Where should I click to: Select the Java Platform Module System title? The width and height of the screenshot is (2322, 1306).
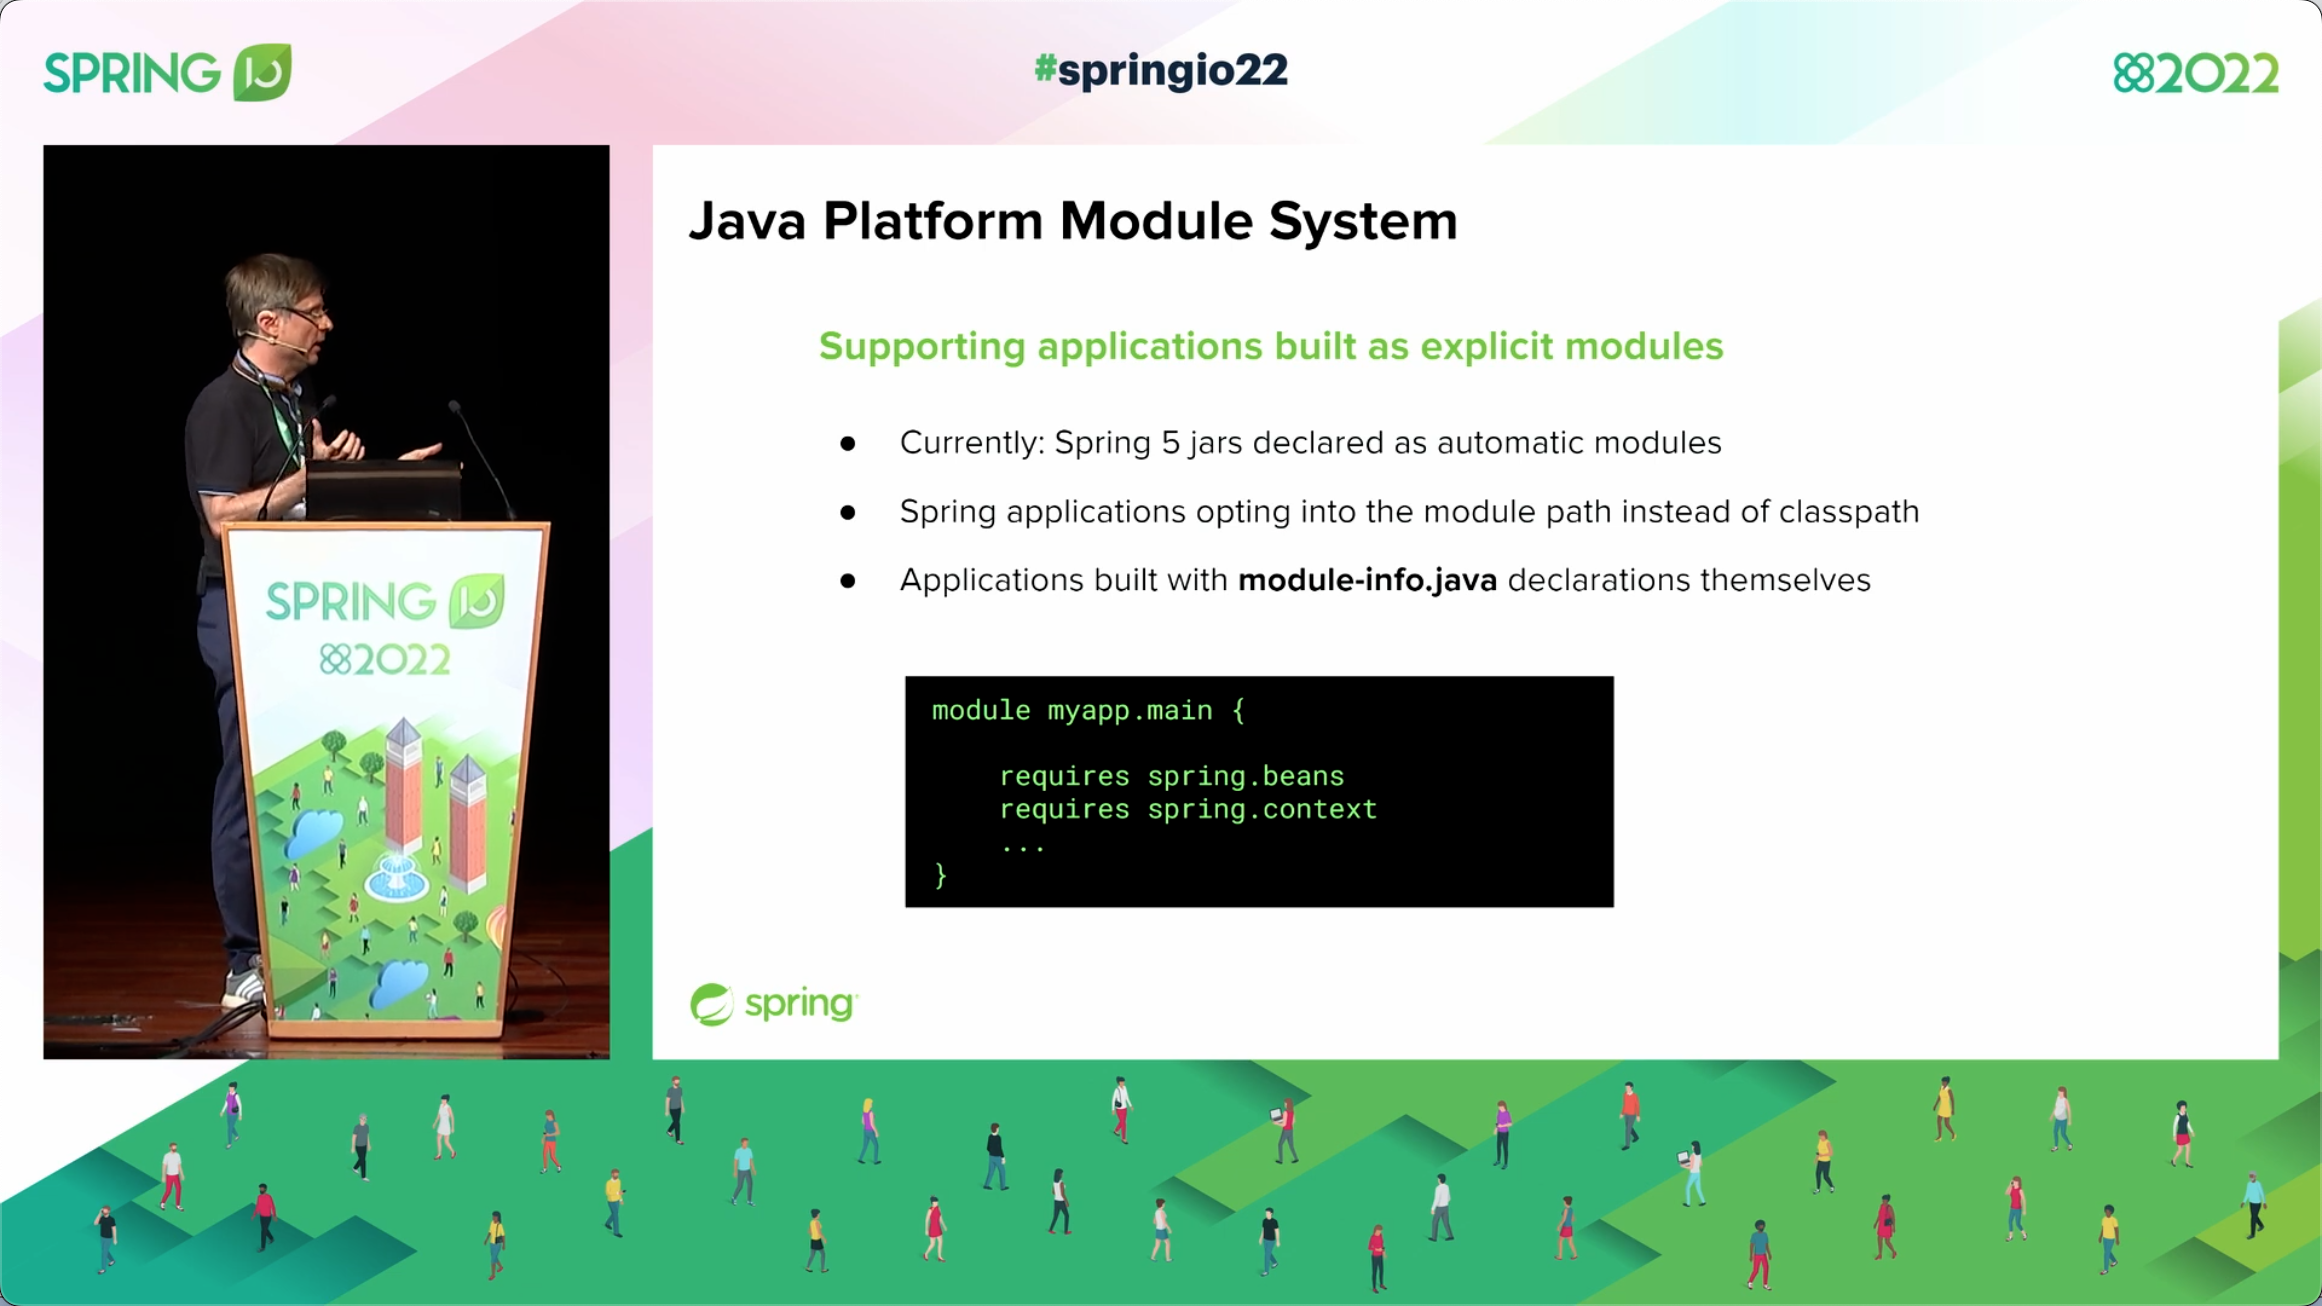(1073, 220)
